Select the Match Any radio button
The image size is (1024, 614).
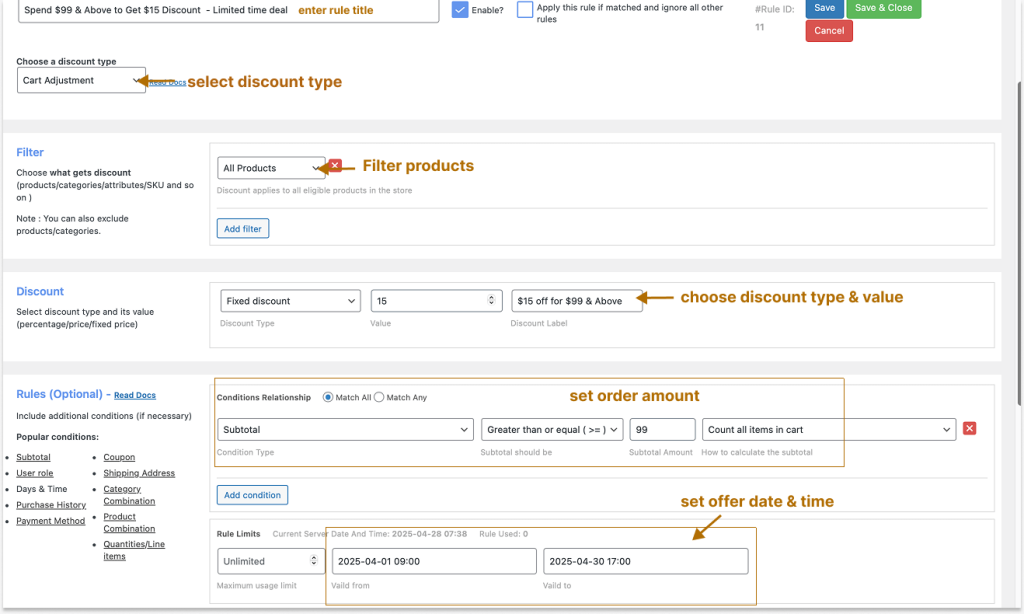tap(379, 397)
